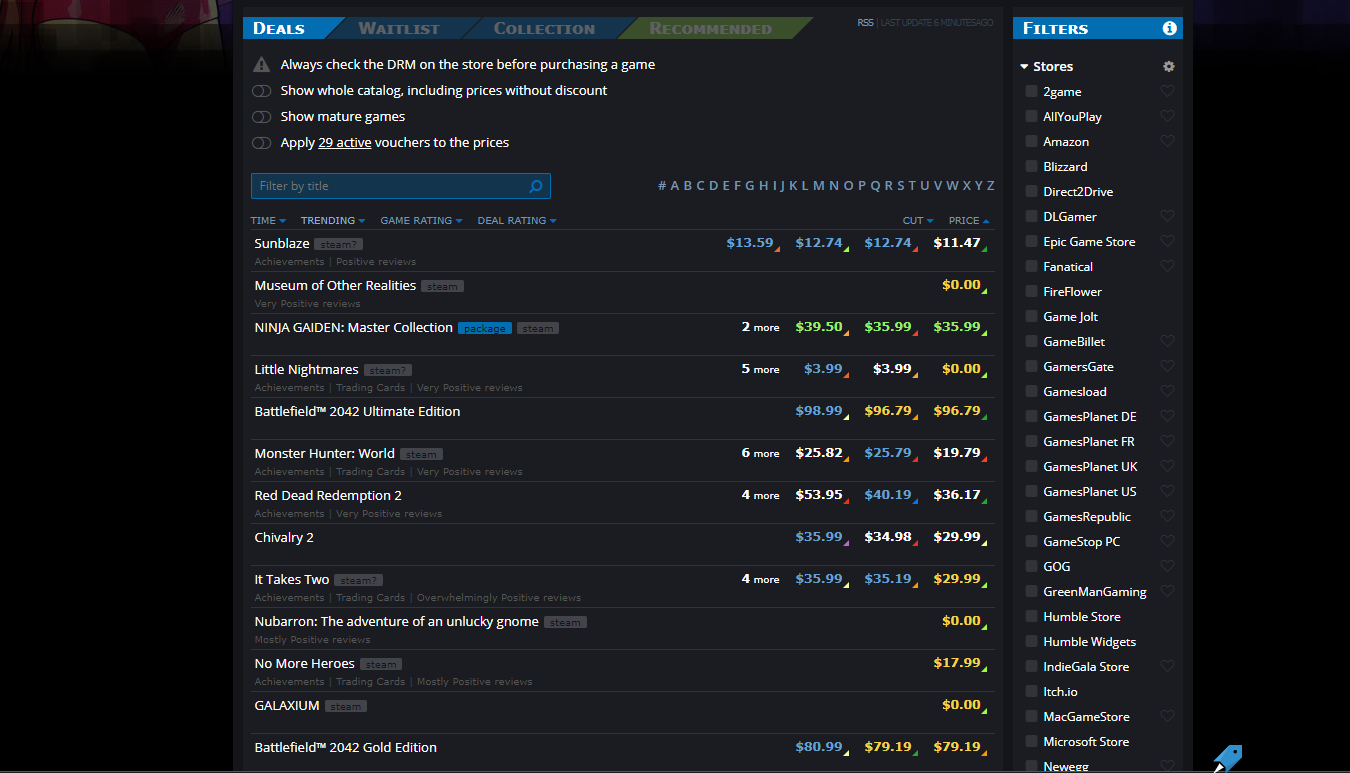Image resolution: width=1350 pixels, height=773 pixels.
Task: Jump to titles starting with A
Action: pyautogui.click(x=675, y=186)
